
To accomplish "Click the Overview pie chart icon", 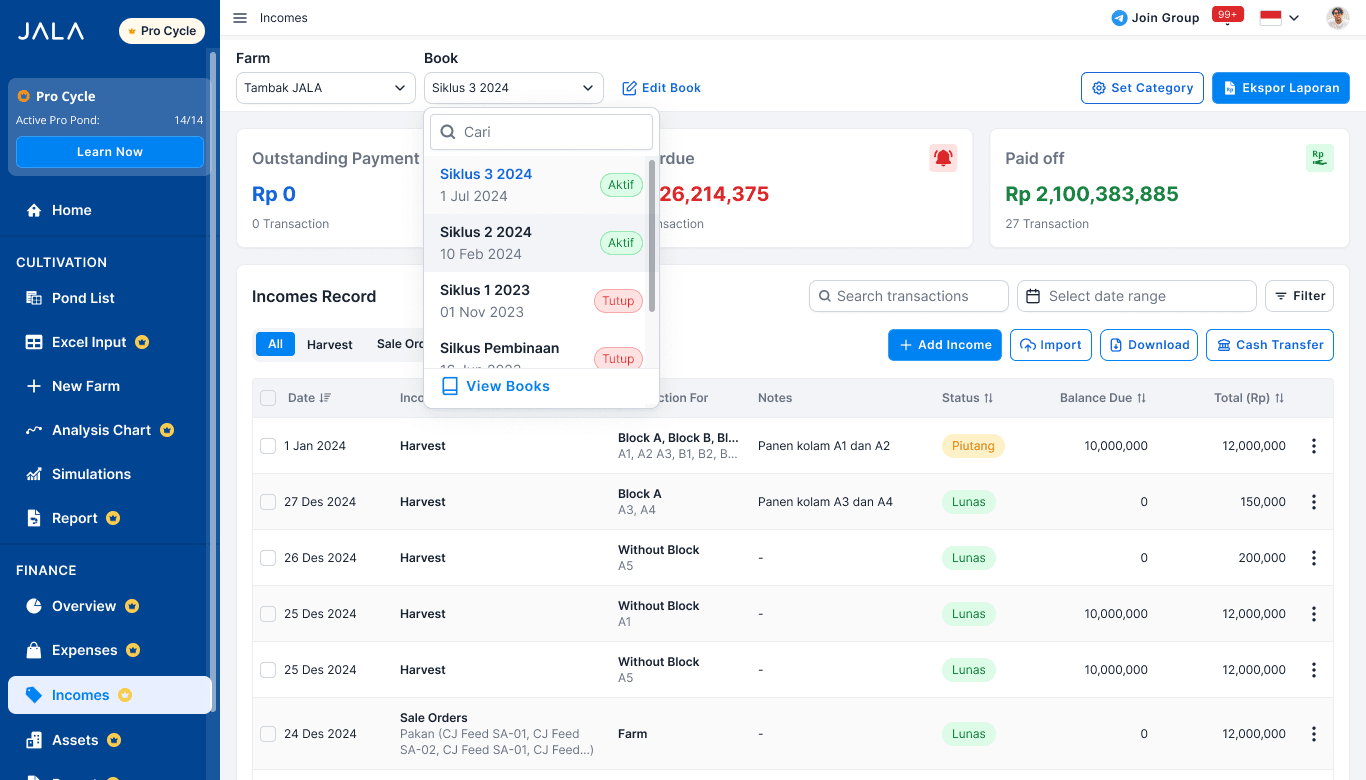I will pyautogui.click(x=34, y=606).
